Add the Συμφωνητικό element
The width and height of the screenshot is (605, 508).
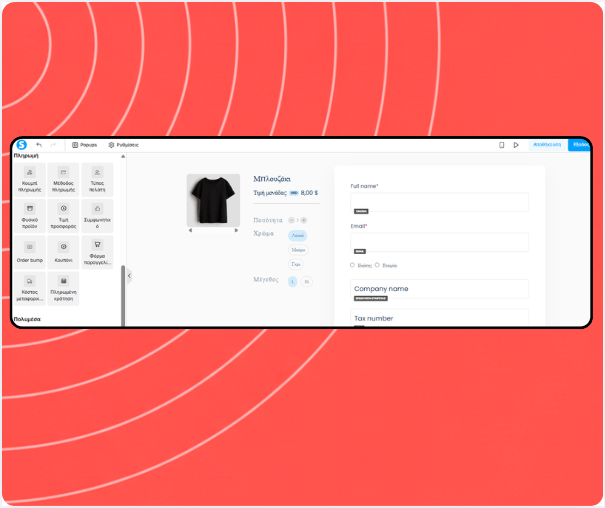[97, 216]
